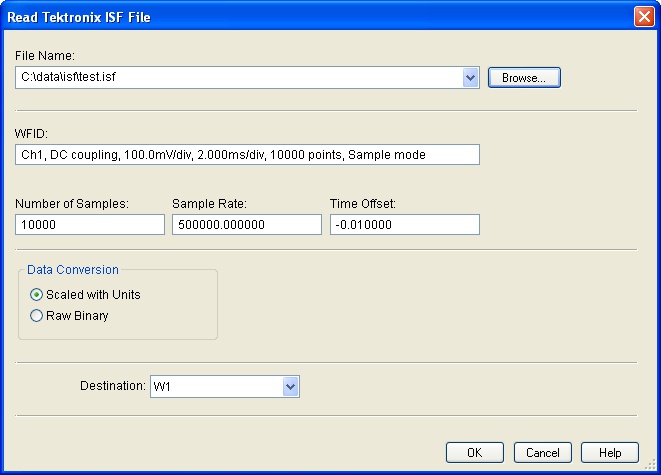
Task: Click the "Time Offset:" label
Action: 363,204
